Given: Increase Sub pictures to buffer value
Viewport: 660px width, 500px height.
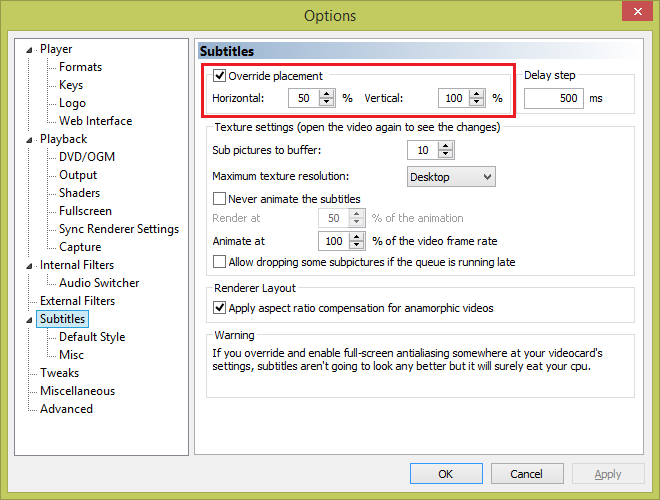Looking at the screenshot, I should pyautogui.click(x=445, y=145).
